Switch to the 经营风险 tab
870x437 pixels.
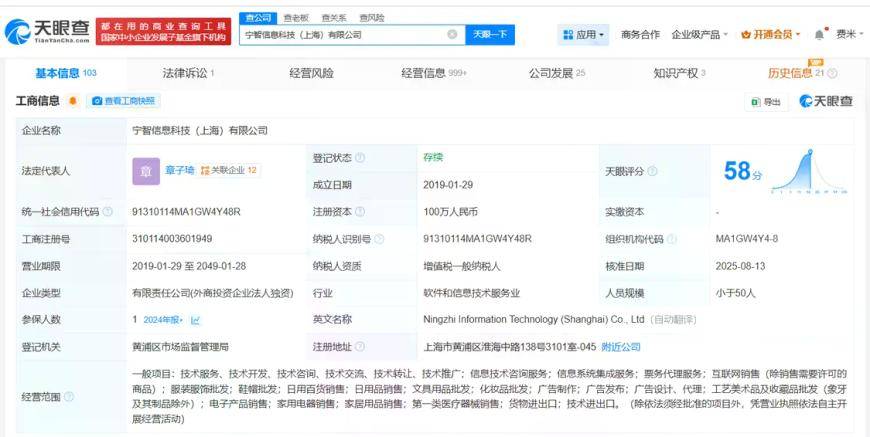311,73
